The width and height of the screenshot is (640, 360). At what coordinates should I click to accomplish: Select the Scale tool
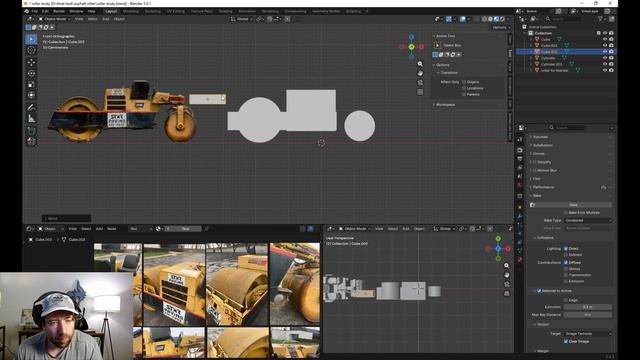(x=31, y=84)
